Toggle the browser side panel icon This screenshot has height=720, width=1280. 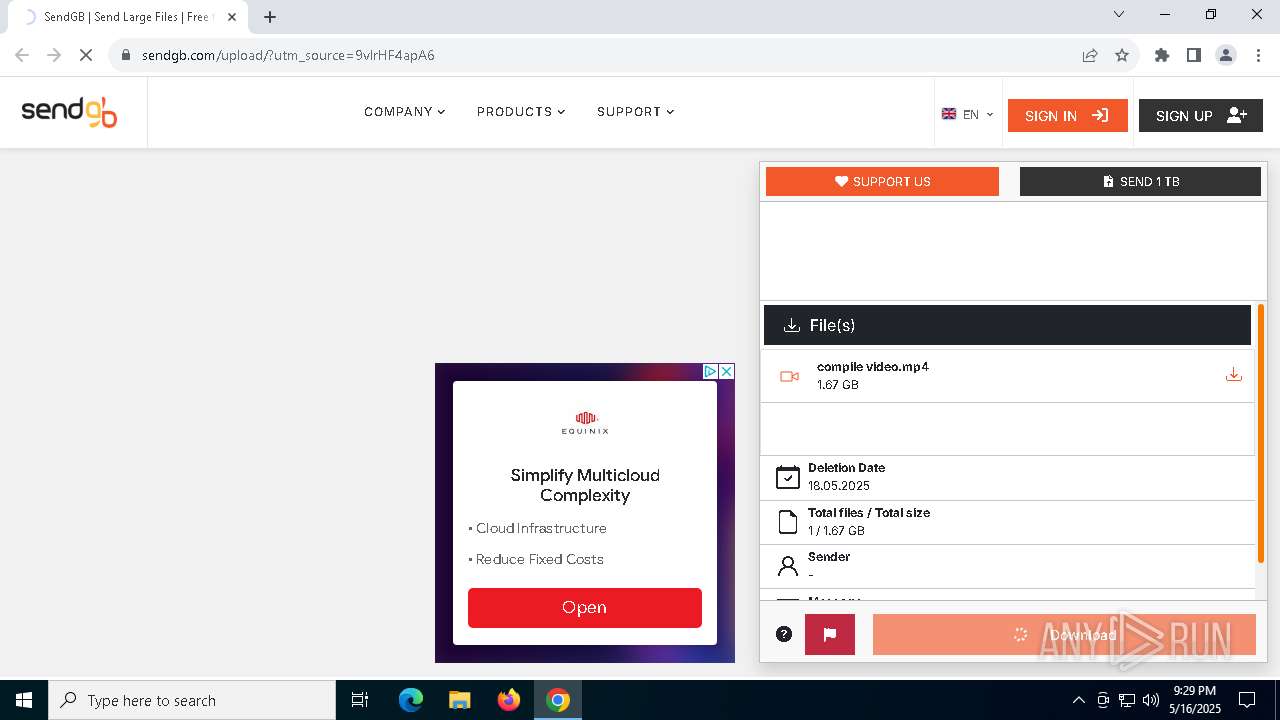[x=1194, y=55]
